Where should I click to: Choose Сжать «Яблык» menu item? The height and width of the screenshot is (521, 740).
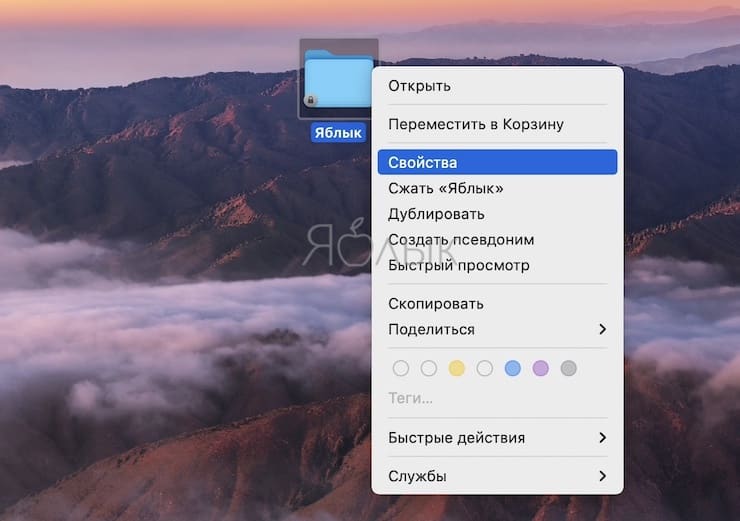[497, 188]
